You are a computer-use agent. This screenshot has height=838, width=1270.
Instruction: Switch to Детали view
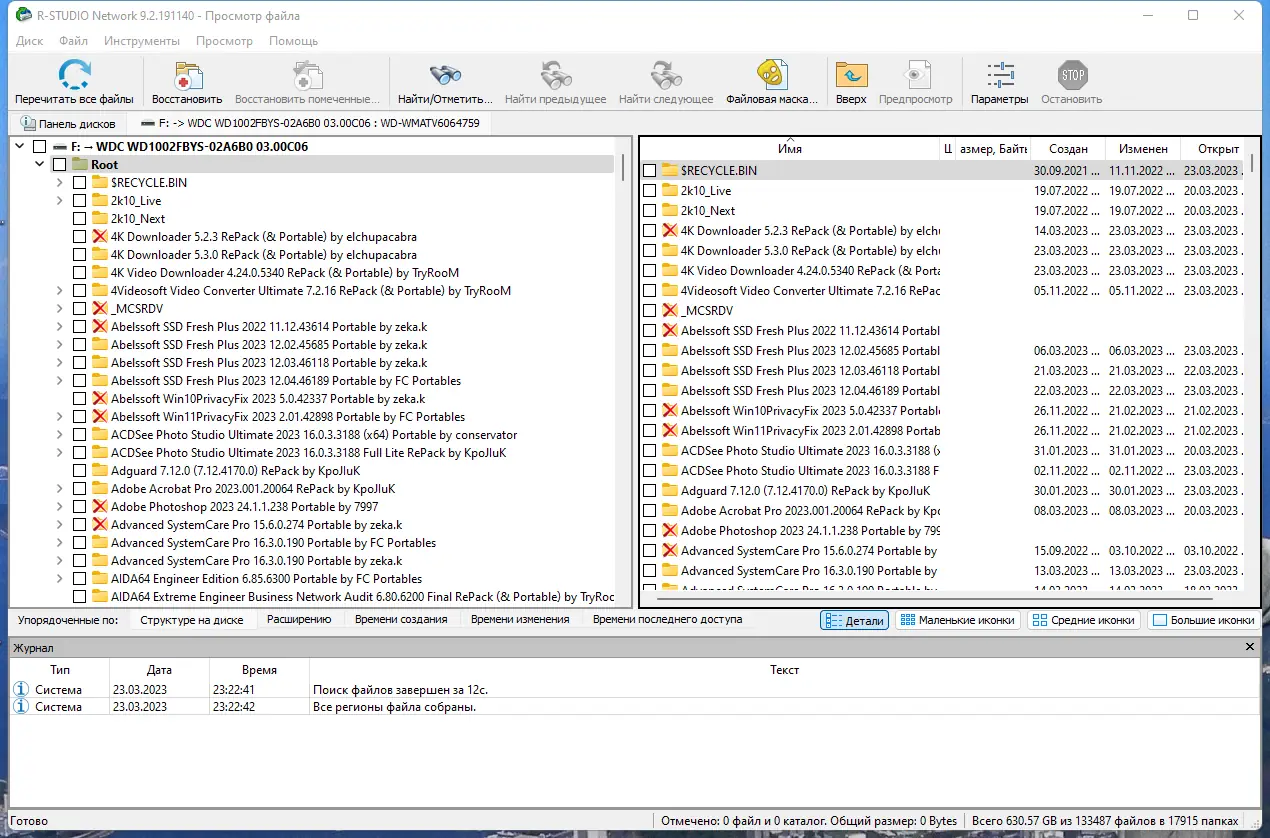(x=855, y=620)
